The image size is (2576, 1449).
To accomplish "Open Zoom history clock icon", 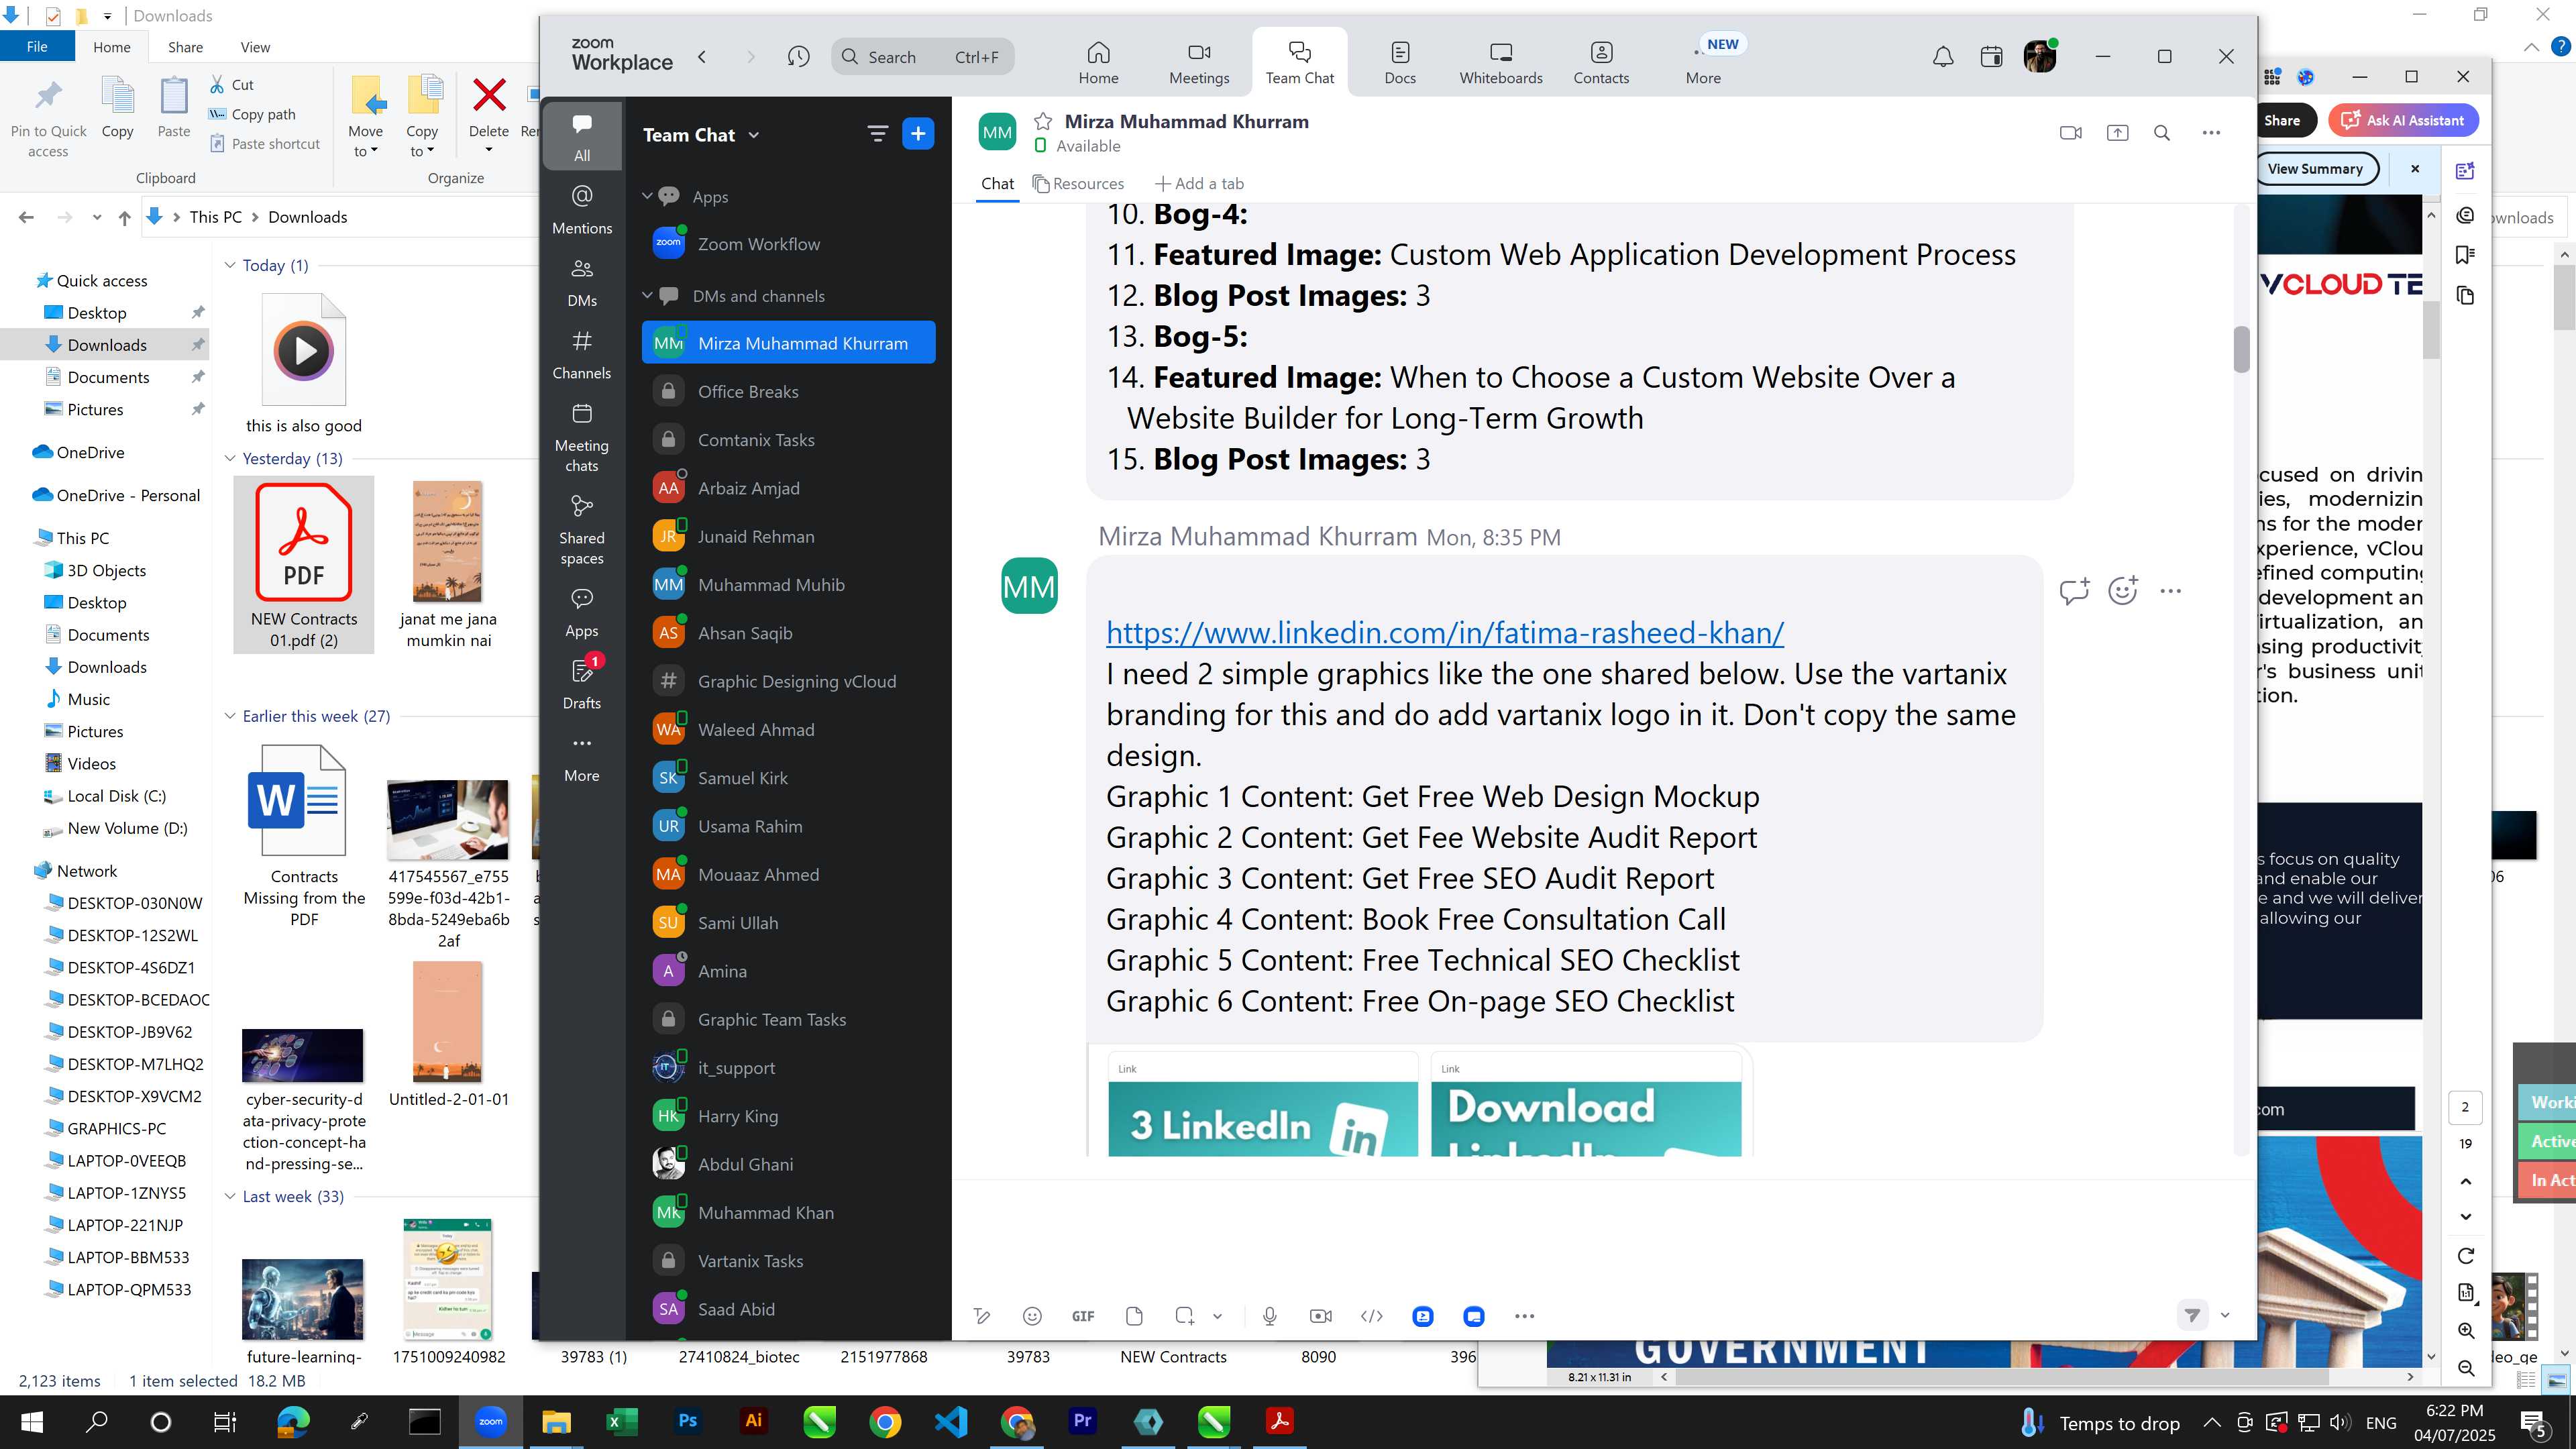I will 798,57.
